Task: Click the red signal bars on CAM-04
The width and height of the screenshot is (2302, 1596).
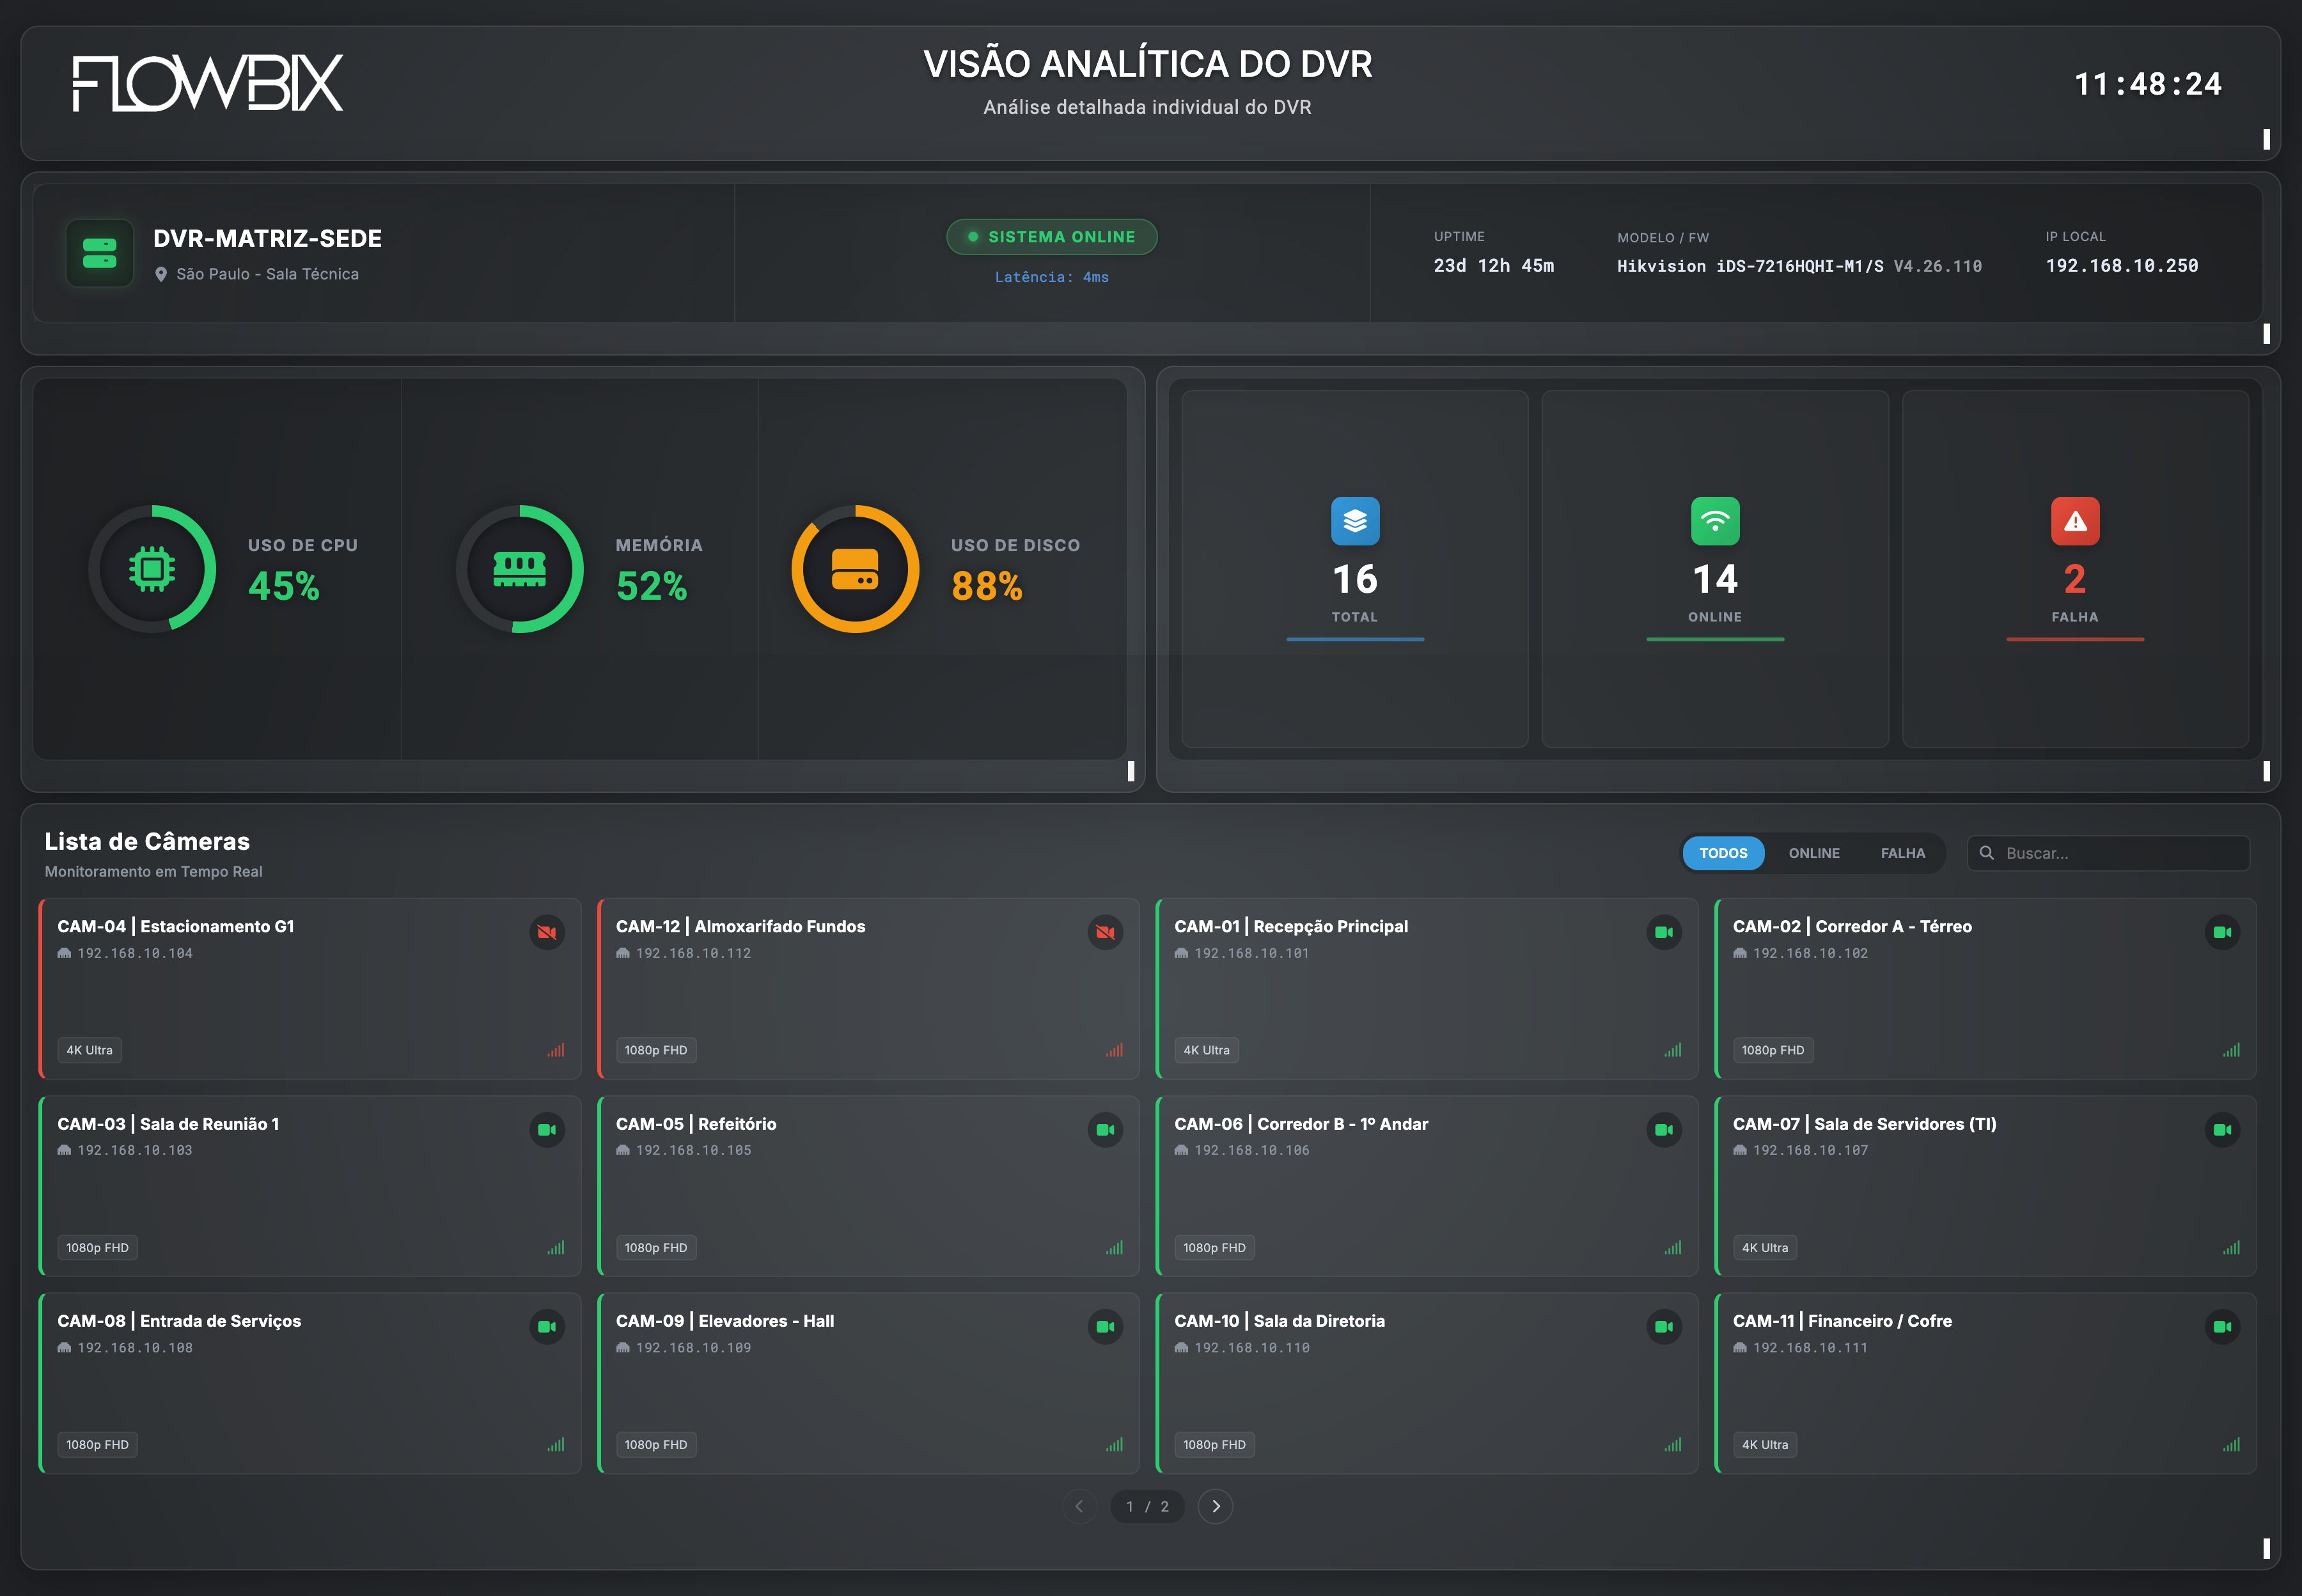Action: tap(556, 1050)
